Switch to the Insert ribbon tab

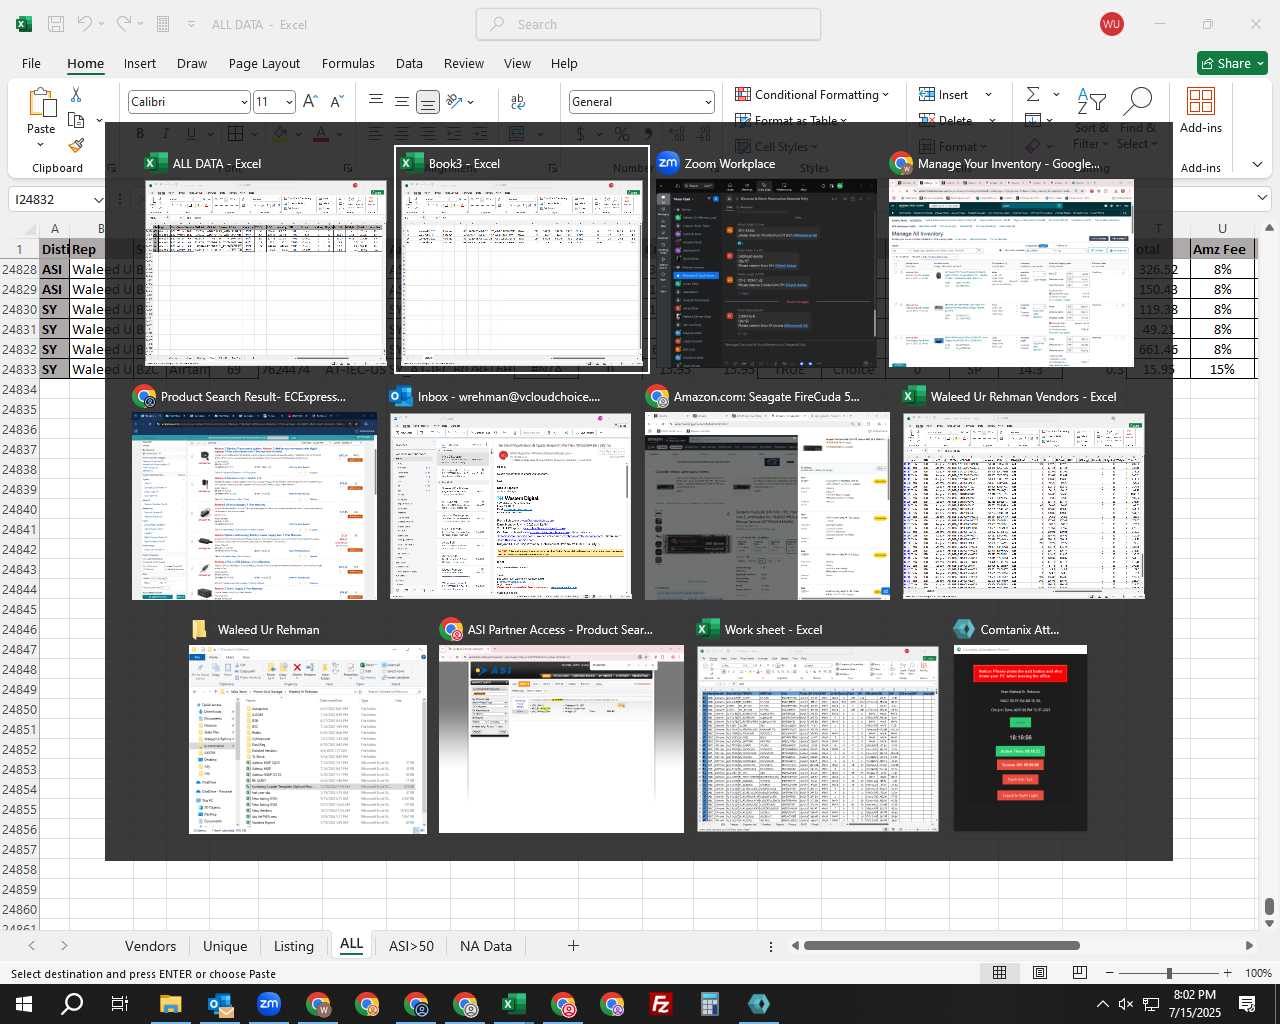pyautogui.click(x=140, y=63)
